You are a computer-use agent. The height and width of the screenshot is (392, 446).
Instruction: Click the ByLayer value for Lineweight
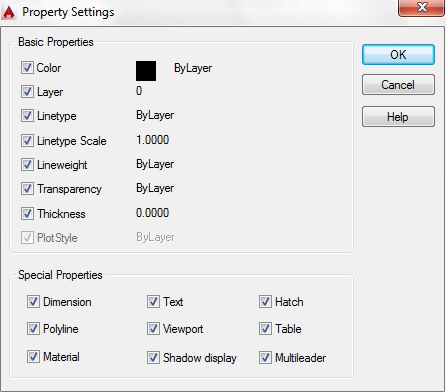(155, 164)
